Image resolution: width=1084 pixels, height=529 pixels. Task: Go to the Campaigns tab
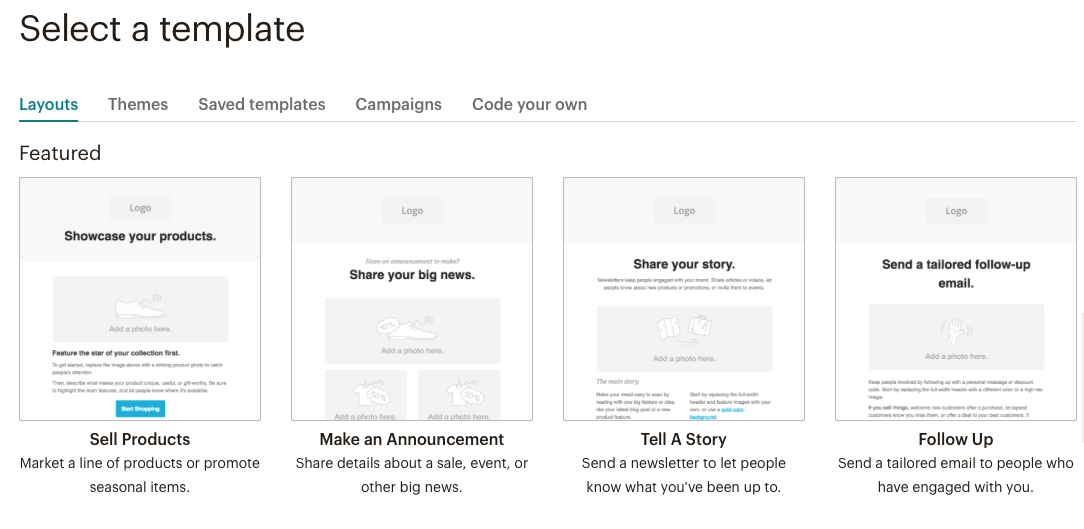tap(398, 104)
